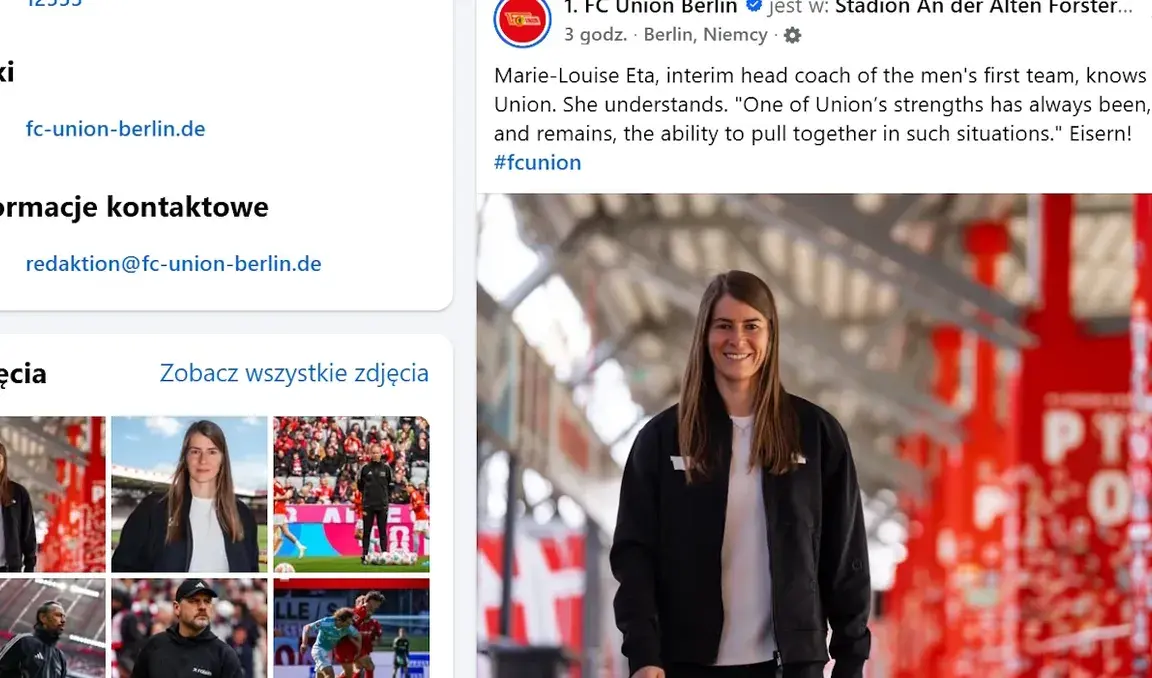Open partially visible thumbnail with red stadium pillars
This screenshot has height=678, width=1152.
click(x=52, y=494)
